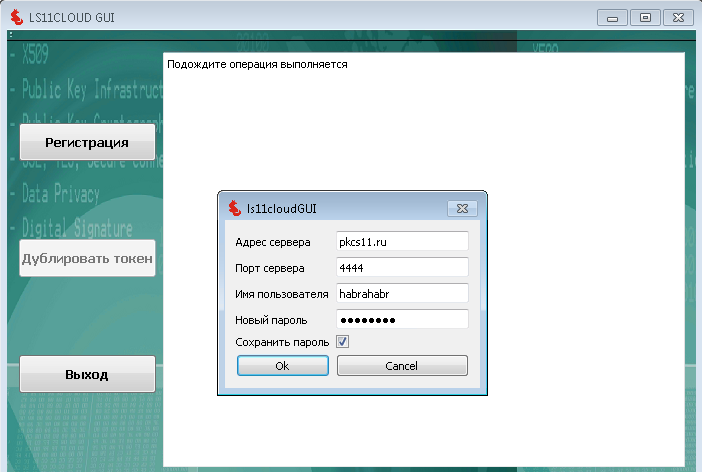Click the Сохранить пароль label text

click(282, 342)
